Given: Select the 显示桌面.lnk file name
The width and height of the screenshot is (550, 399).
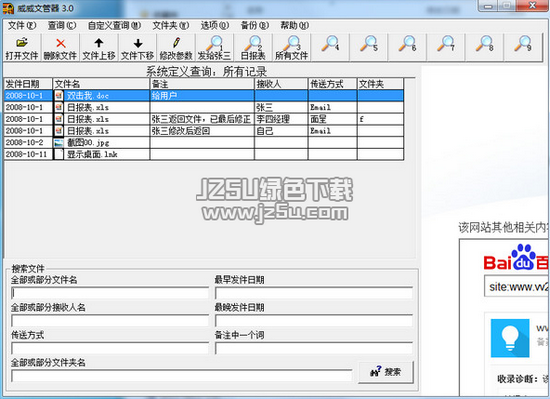Looking at the screenshot, I should [x=92, y=154].
